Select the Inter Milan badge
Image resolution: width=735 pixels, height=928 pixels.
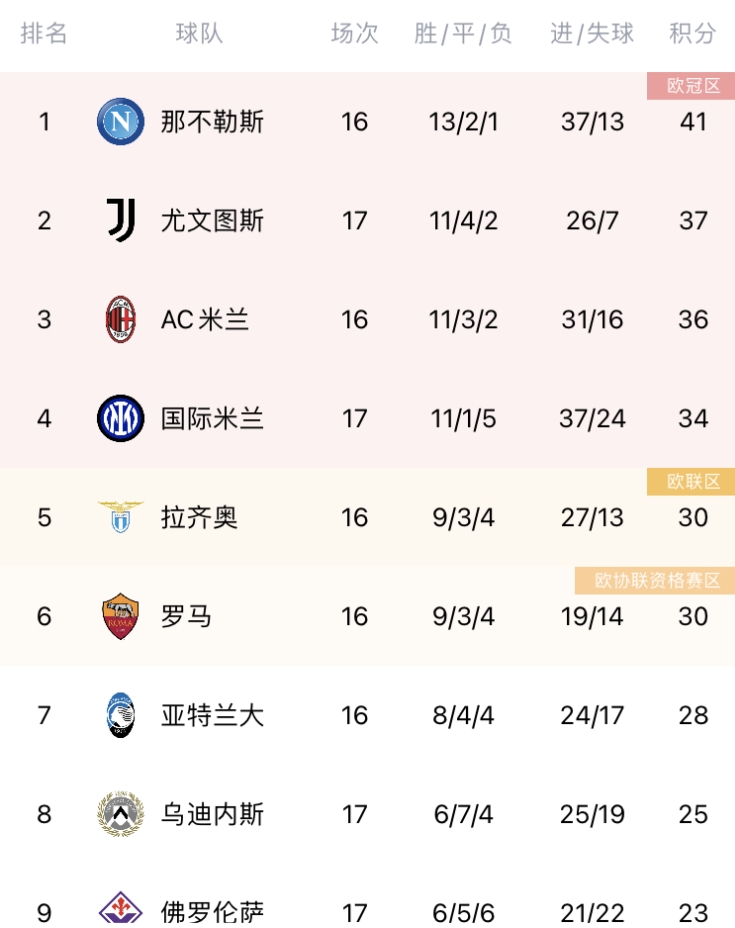(x=121, y=418)
